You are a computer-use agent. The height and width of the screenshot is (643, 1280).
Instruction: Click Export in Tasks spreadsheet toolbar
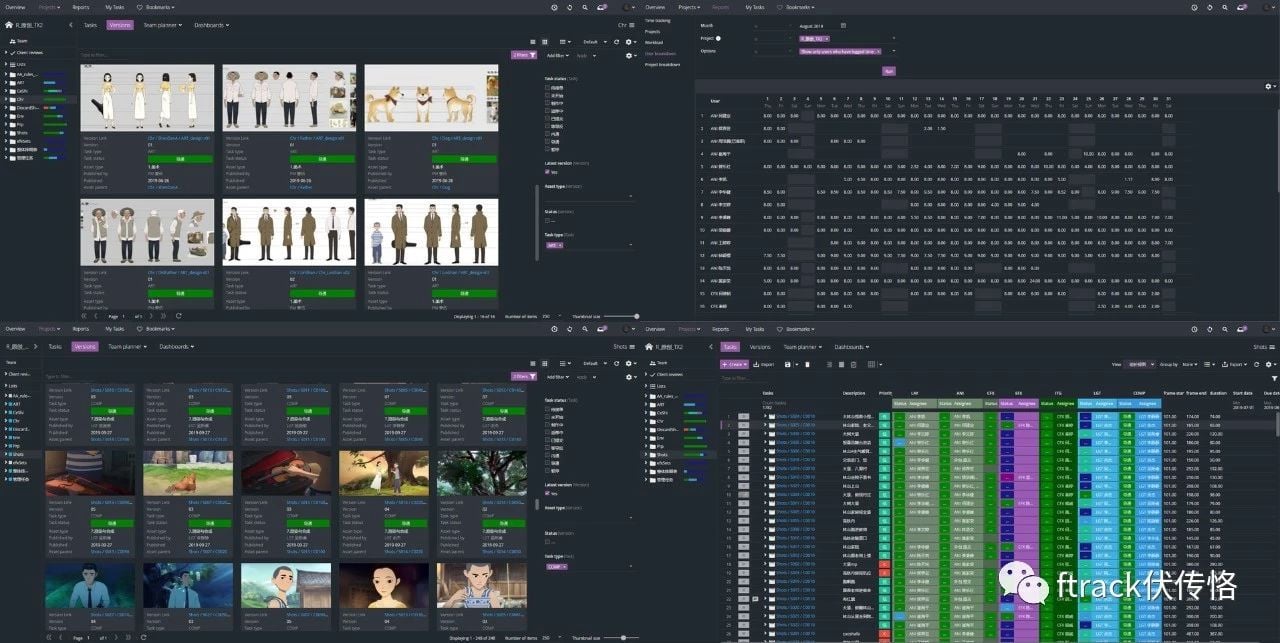pos(1236,364)
